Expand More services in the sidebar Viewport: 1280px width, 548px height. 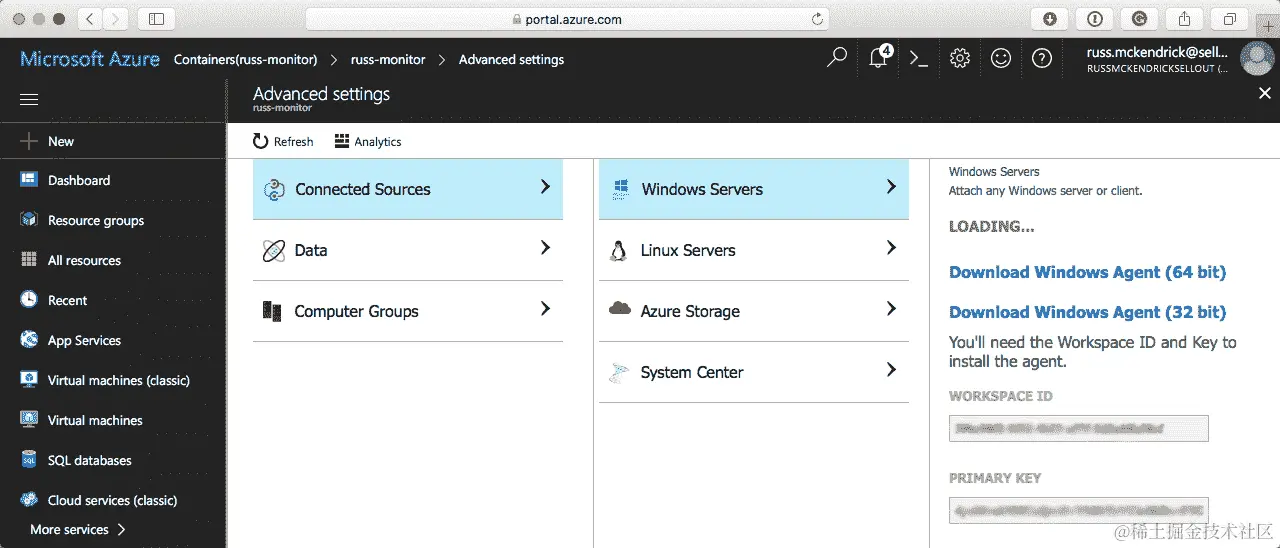tap(78, 529)
